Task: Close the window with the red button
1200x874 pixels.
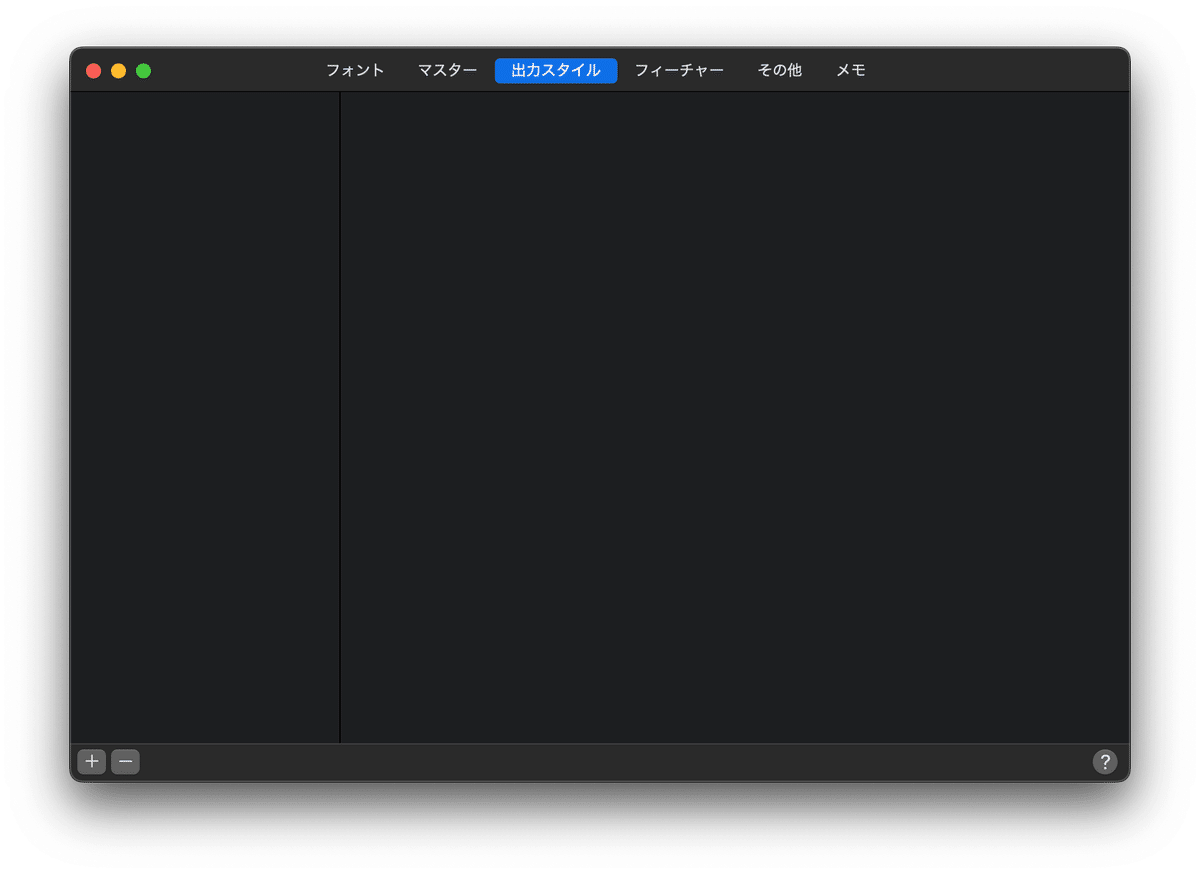Action: [x=94, y=71]
